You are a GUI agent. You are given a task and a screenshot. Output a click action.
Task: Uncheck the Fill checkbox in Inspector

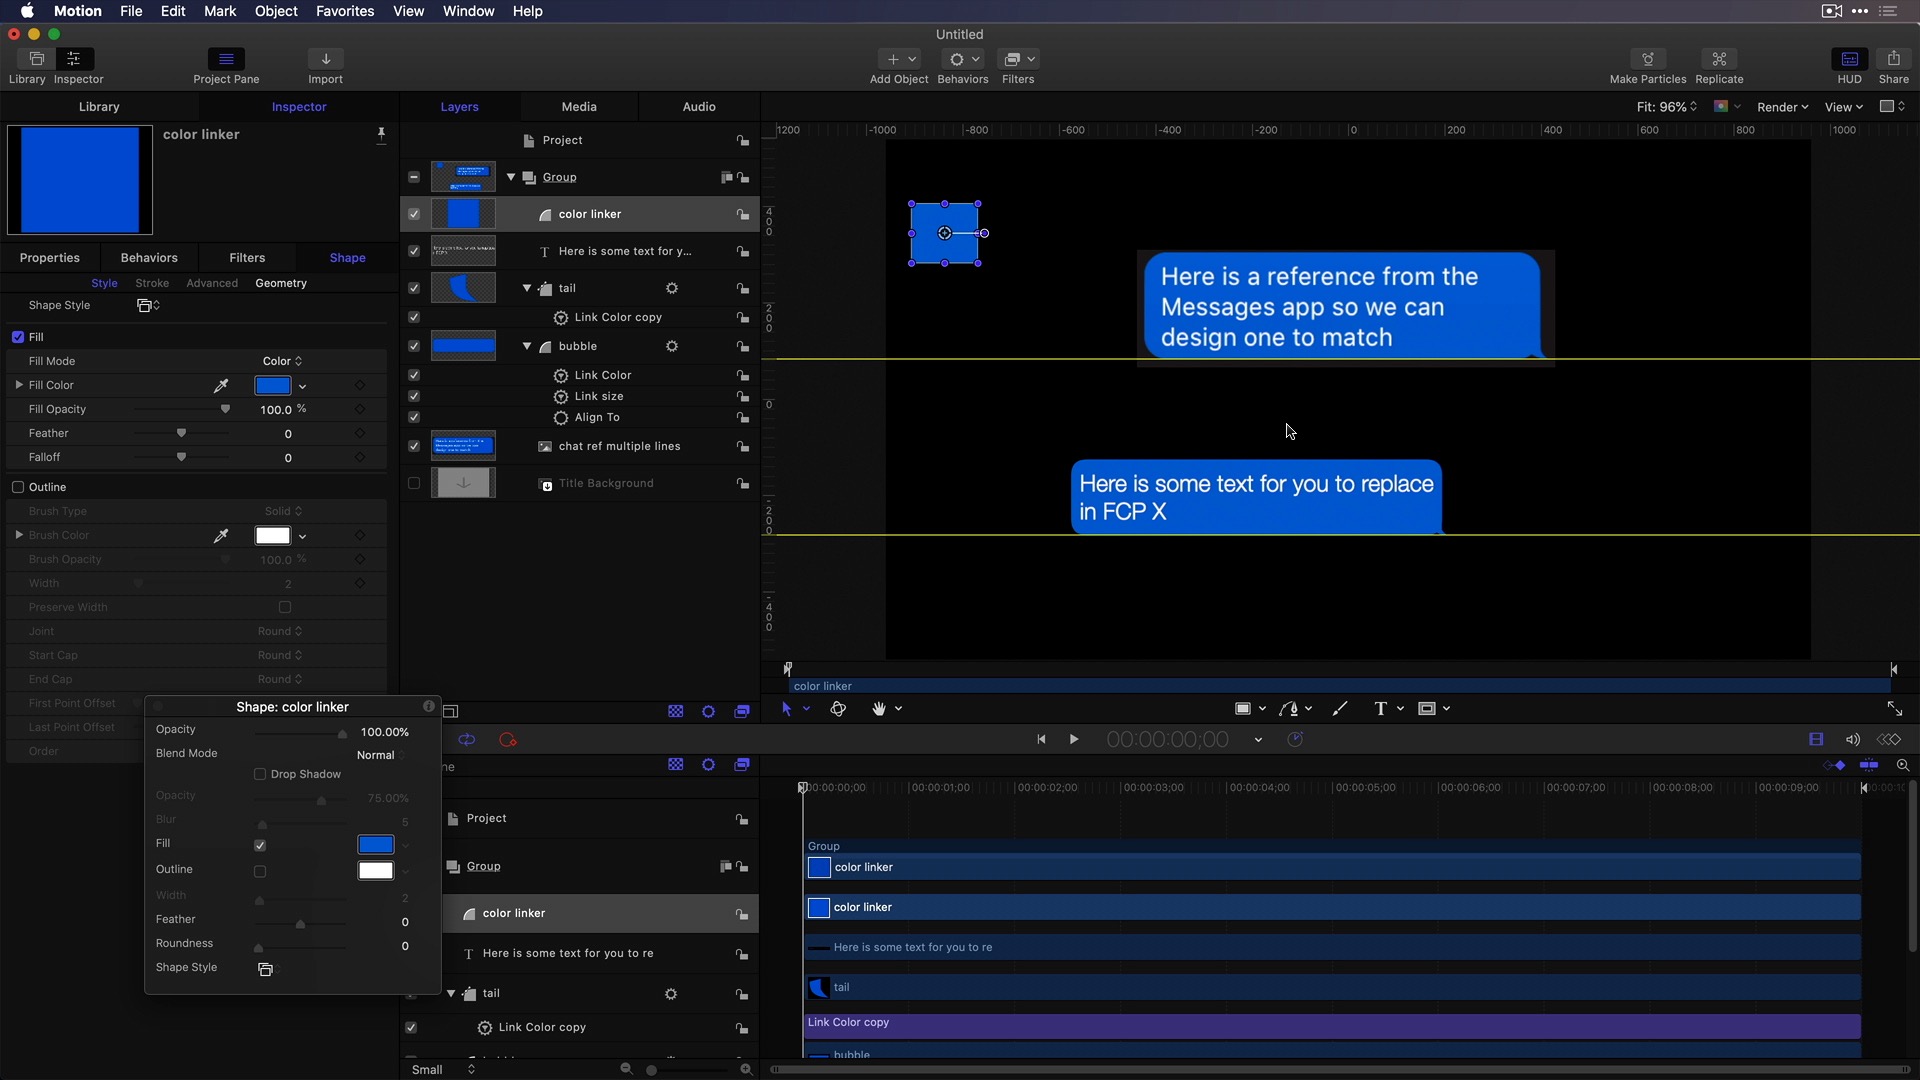18,337
